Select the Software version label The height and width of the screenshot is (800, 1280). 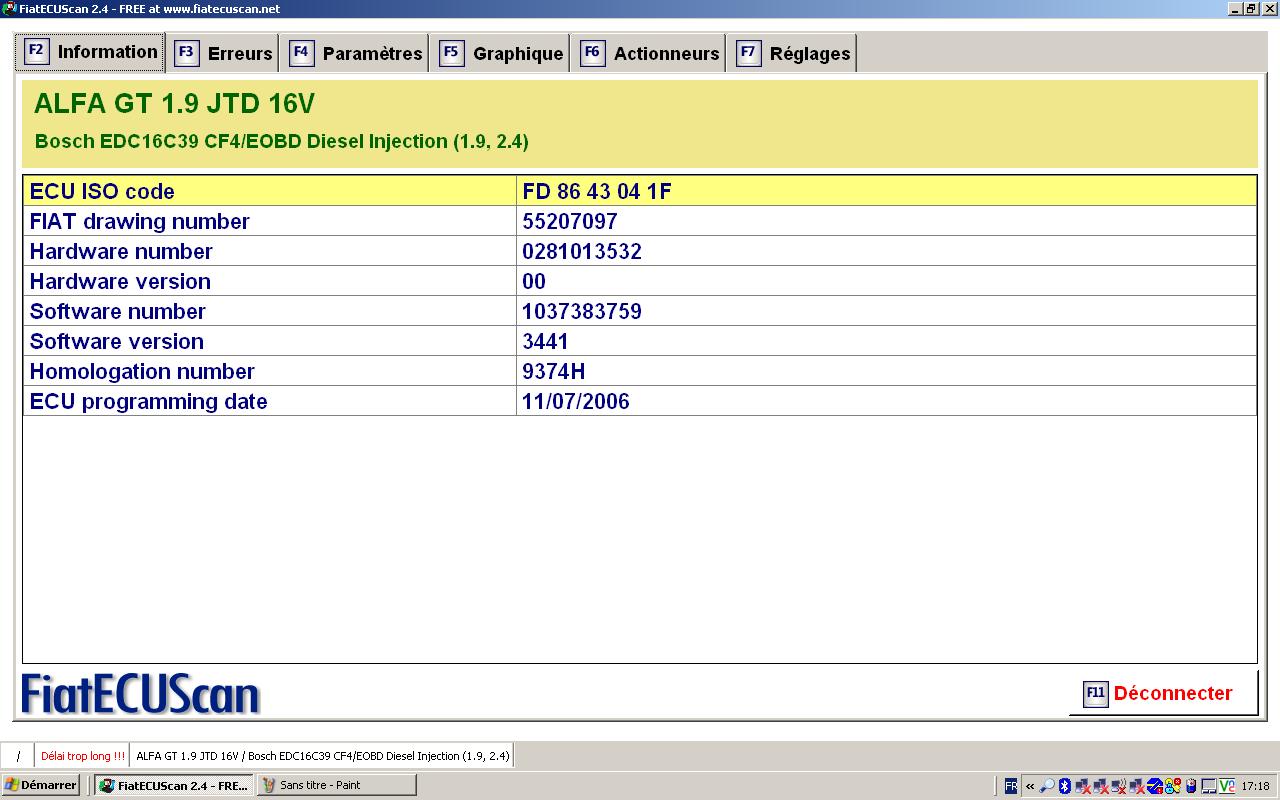pyautogui.click(x=116, y=341)
